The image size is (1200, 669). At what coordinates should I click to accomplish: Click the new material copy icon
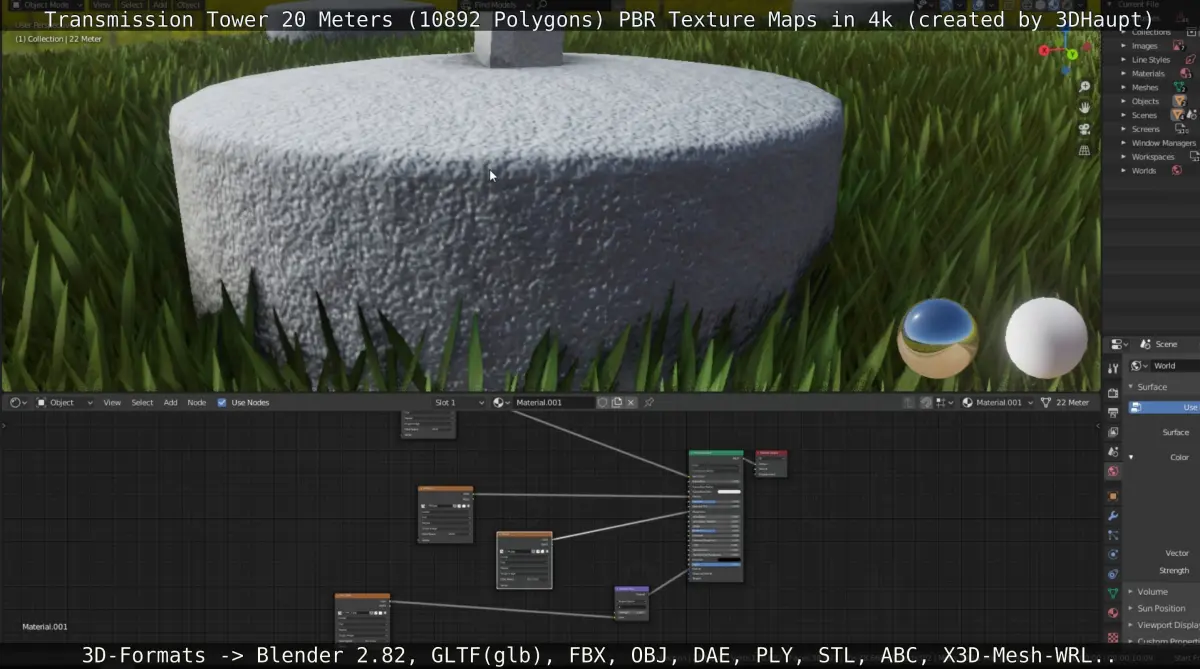click(617, 402)
